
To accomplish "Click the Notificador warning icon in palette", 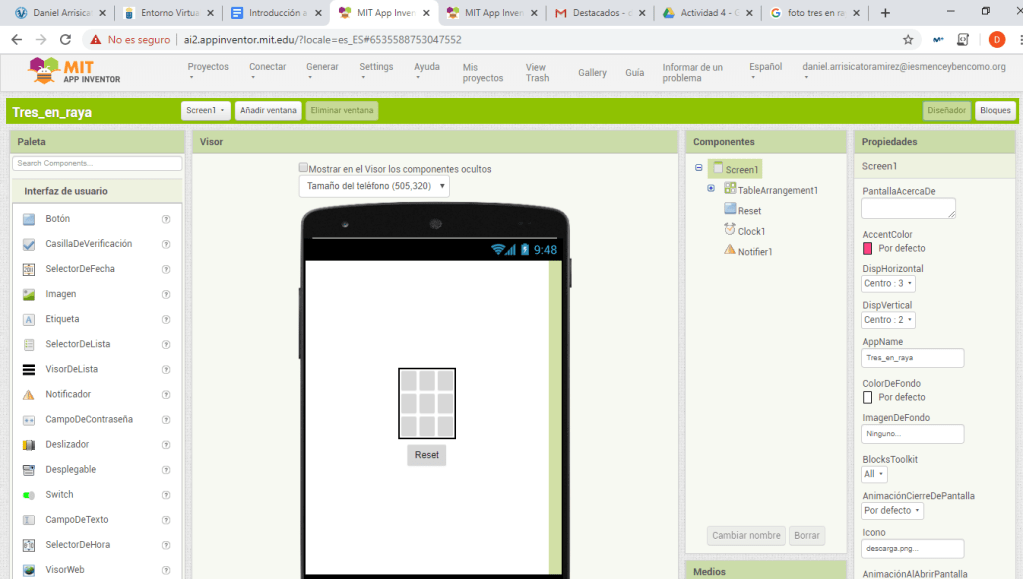I will [x=29, y=395].
